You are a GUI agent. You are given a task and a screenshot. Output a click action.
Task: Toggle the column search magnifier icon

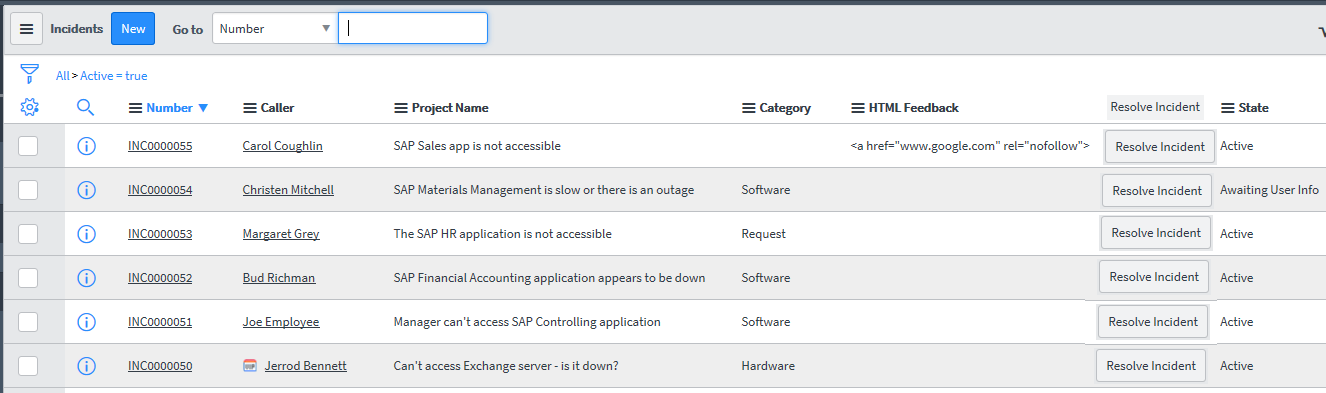(x=86, y=107)
